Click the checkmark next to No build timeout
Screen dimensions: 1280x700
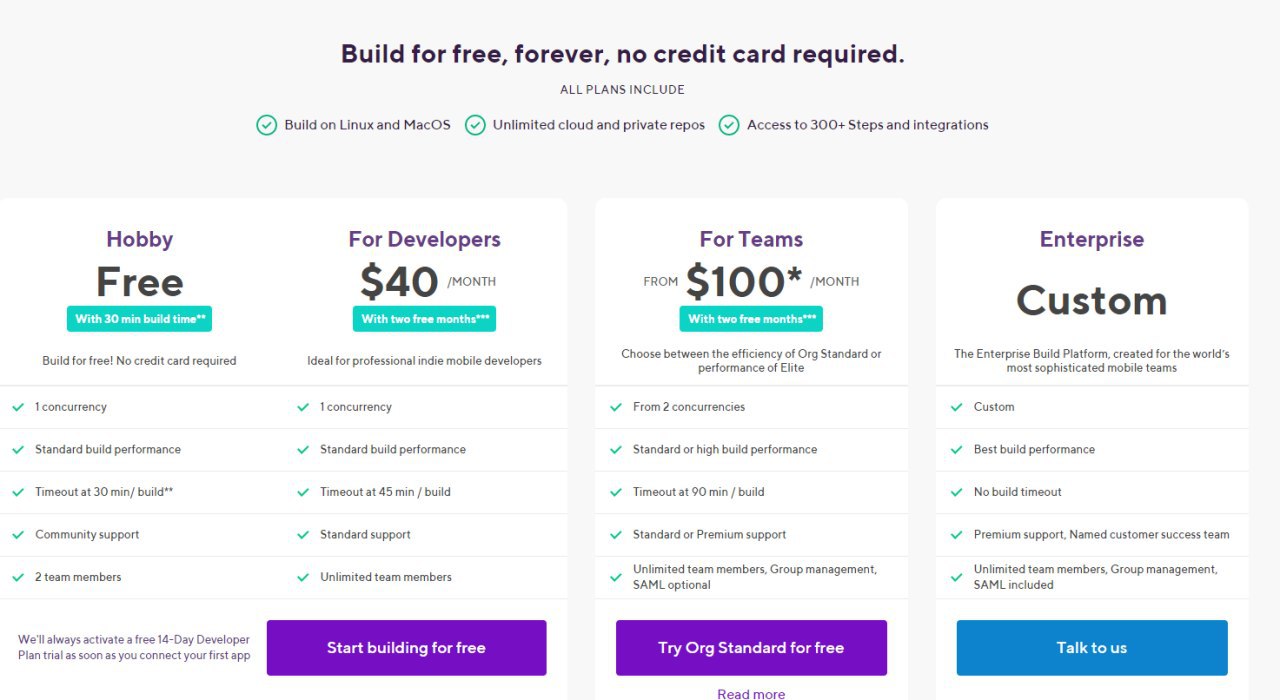[x=957, y=492]
